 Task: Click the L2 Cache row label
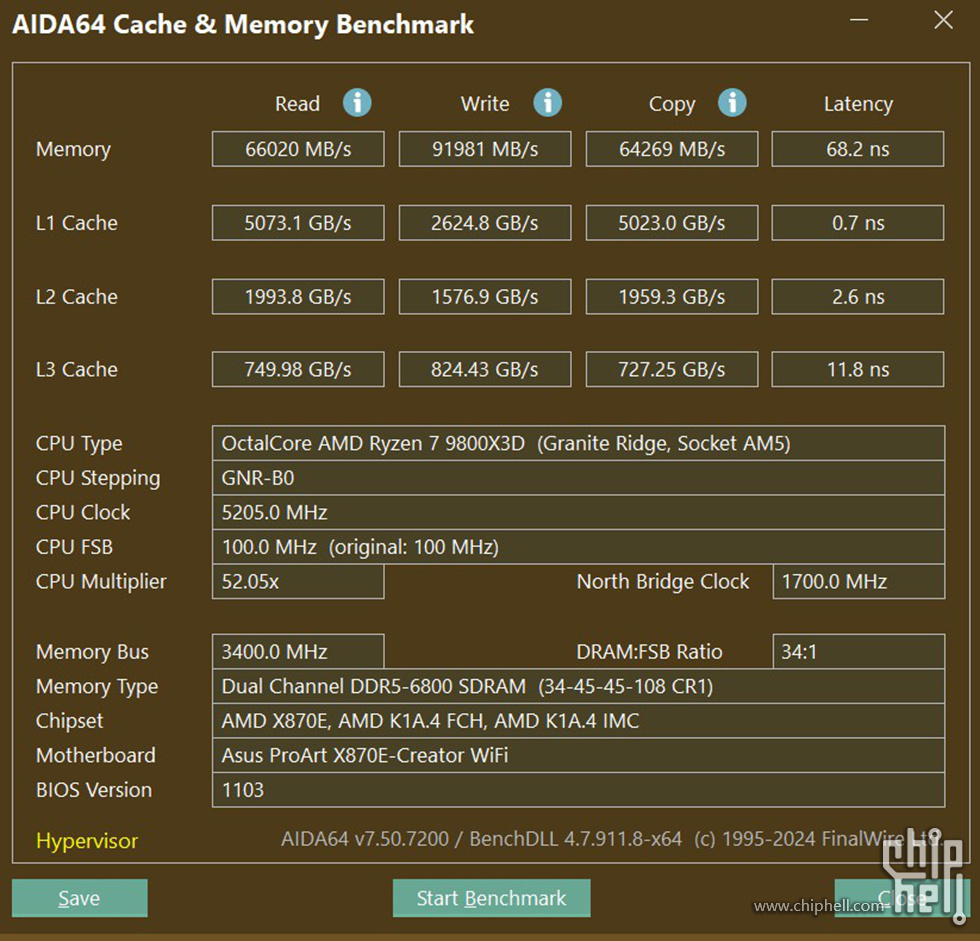coord(77,297)
